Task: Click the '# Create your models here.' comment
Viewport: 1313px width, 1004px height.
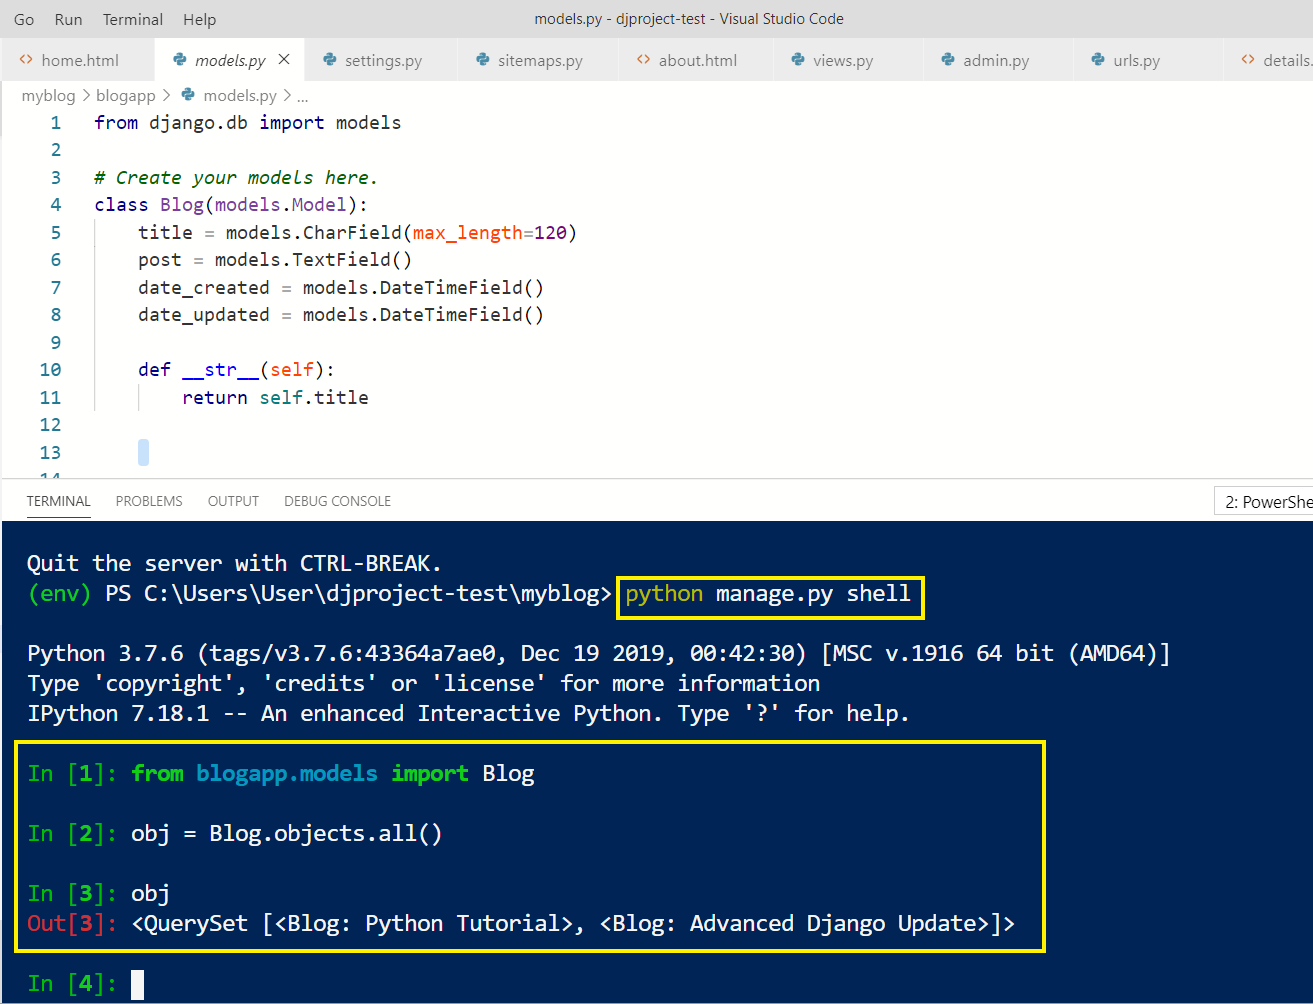Action: [x=236, y=178]
